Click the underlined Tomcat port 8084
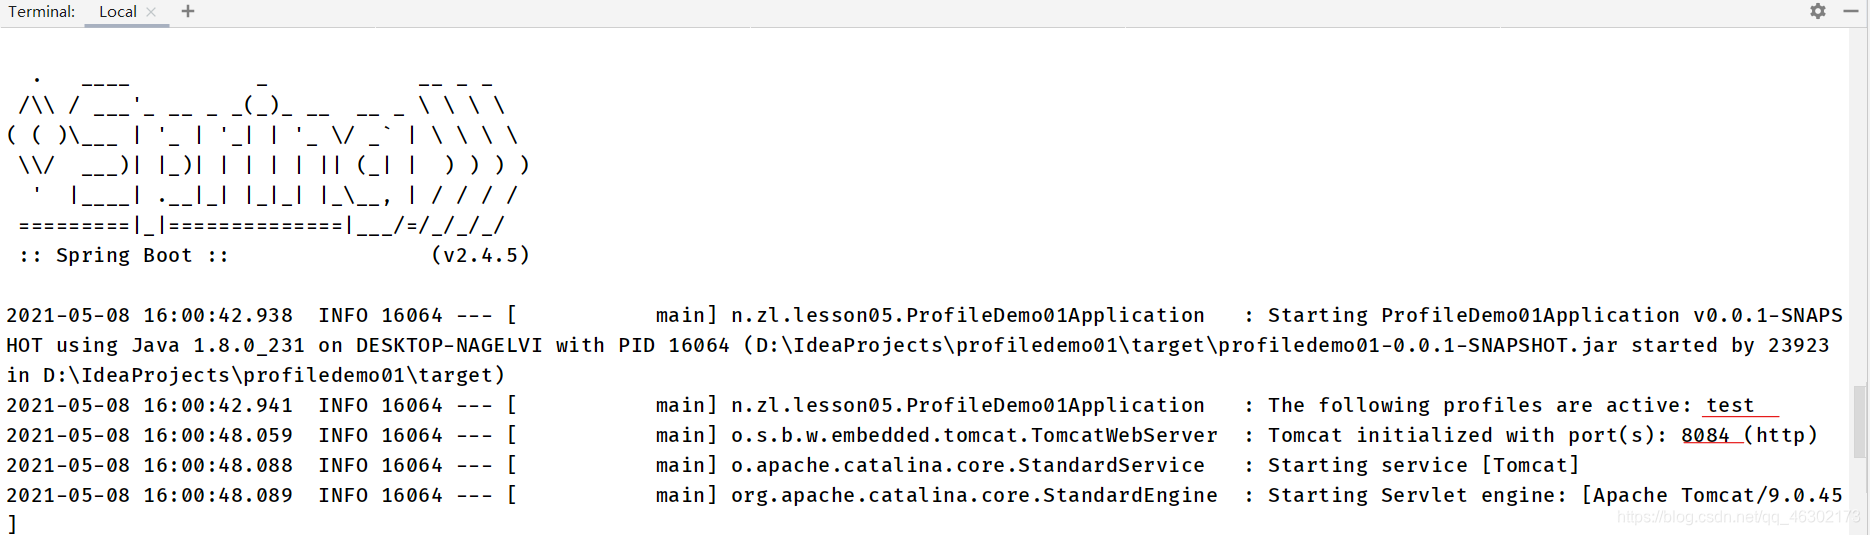The image size is (1870, 535). [1705, 435]
